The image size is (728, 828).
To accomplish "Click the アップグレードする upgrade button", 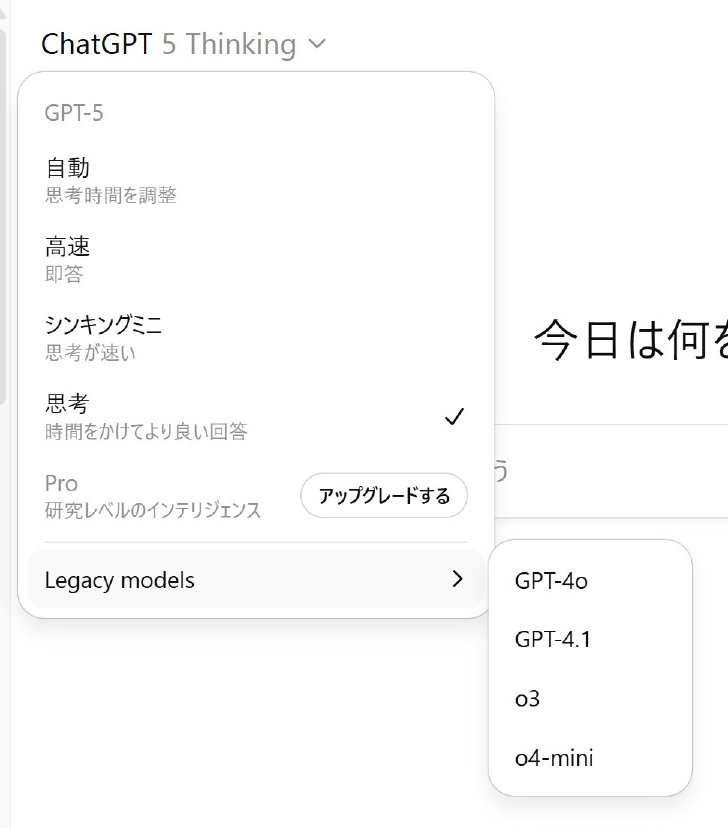I will pos(384,495).
